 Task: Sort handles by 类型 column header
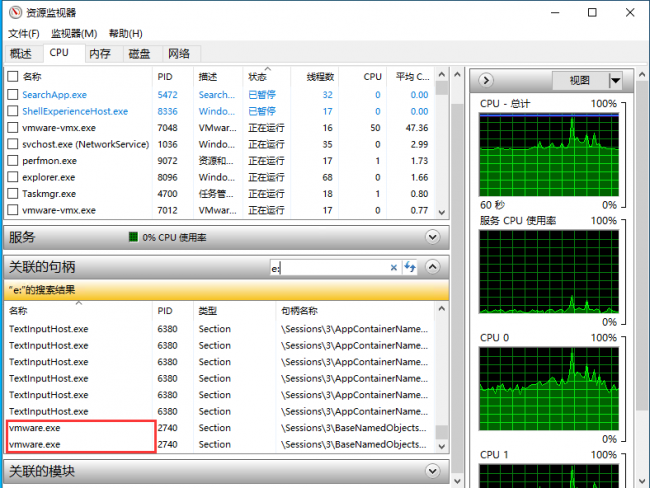point(234,311)
